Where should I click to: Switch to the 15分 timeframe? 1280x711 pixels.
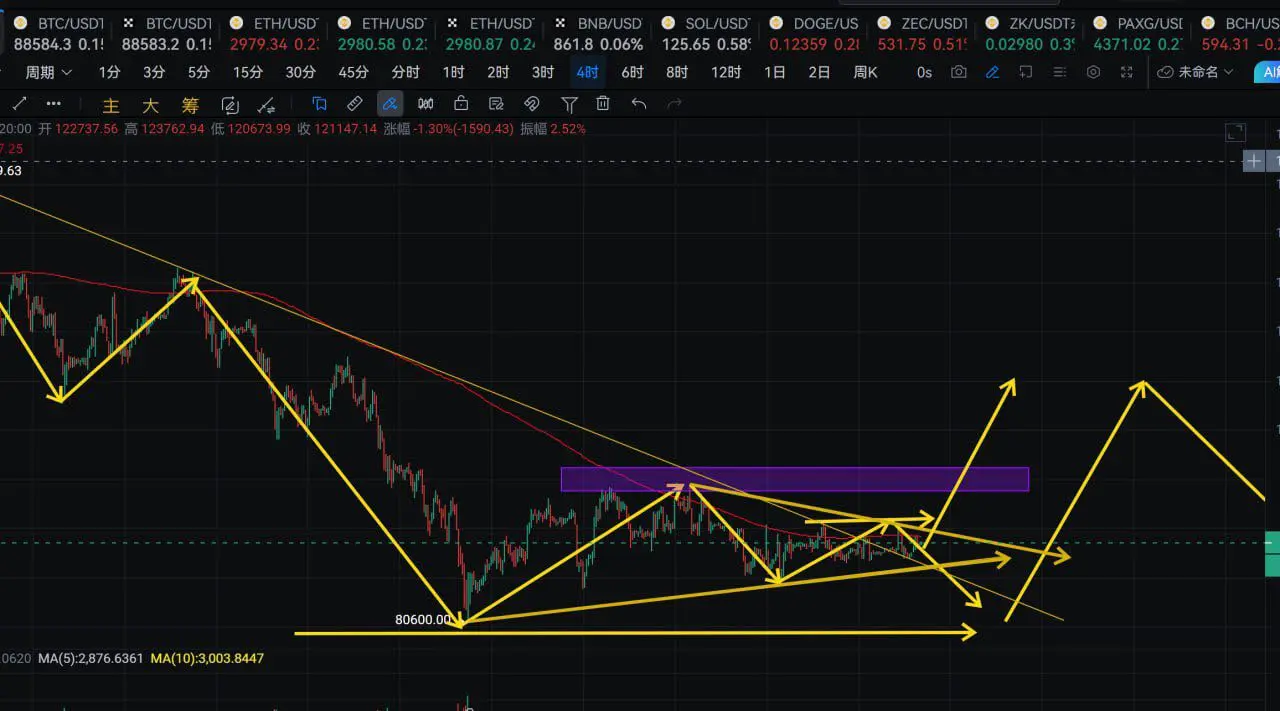pos(248,72)
